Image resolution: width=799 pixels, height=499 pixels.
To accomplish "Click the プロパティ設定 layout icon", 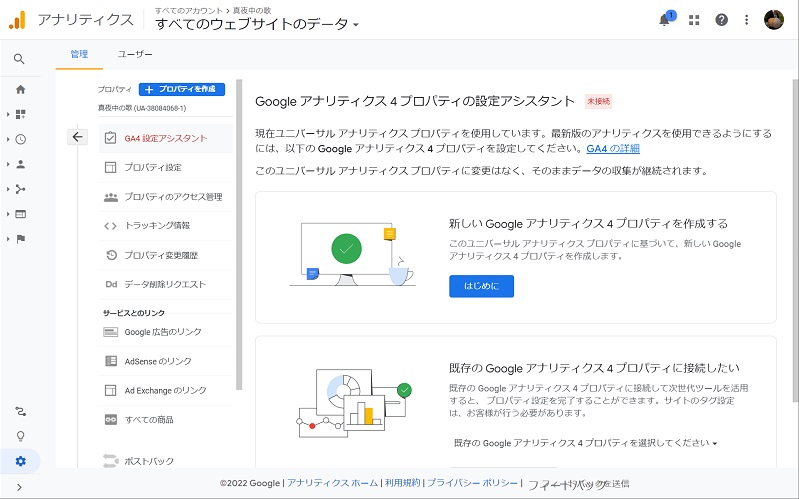I will (x=111, y=167).
